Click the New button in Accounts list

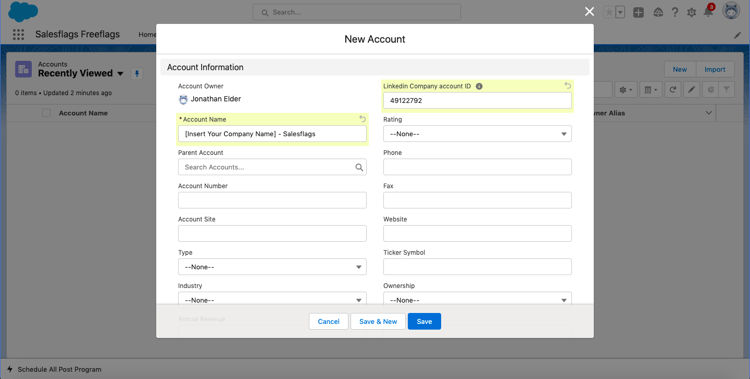tap(680, 69)
